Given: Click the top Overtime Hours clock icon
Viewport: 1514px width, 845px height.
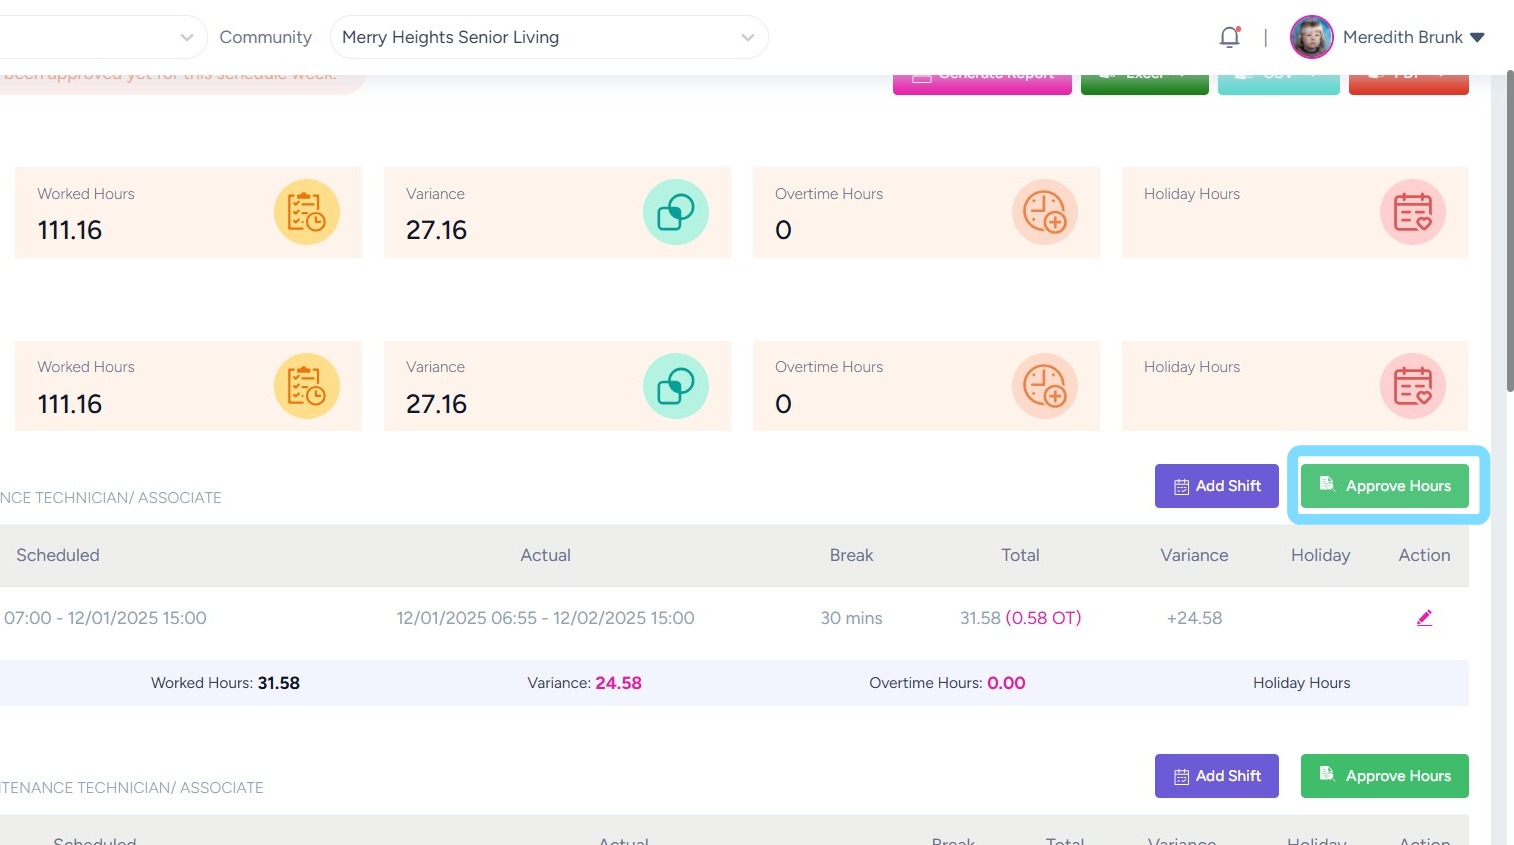Looking at the screenshot, I should (1044, 212).
